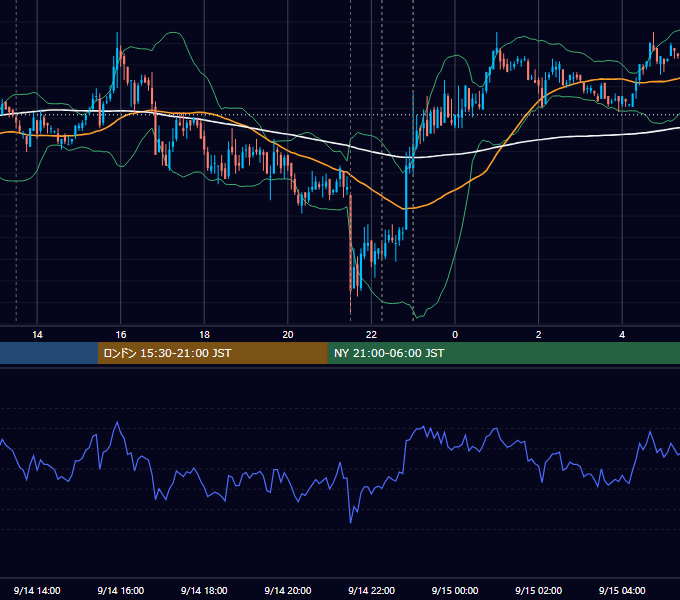
Task: Click the 9/14 14:00 time label
Action: 37,590
